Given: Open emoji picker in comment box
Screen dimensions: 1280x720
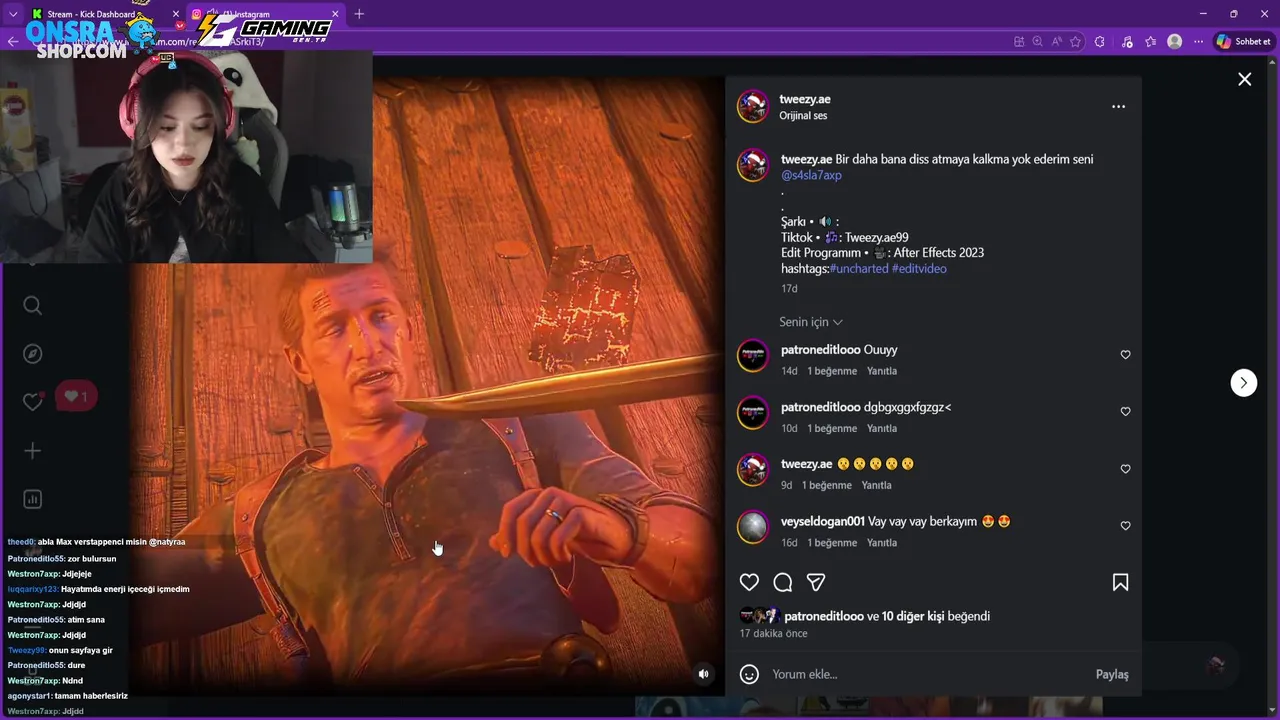Looking at the screenshot, I should coord(749,674).
